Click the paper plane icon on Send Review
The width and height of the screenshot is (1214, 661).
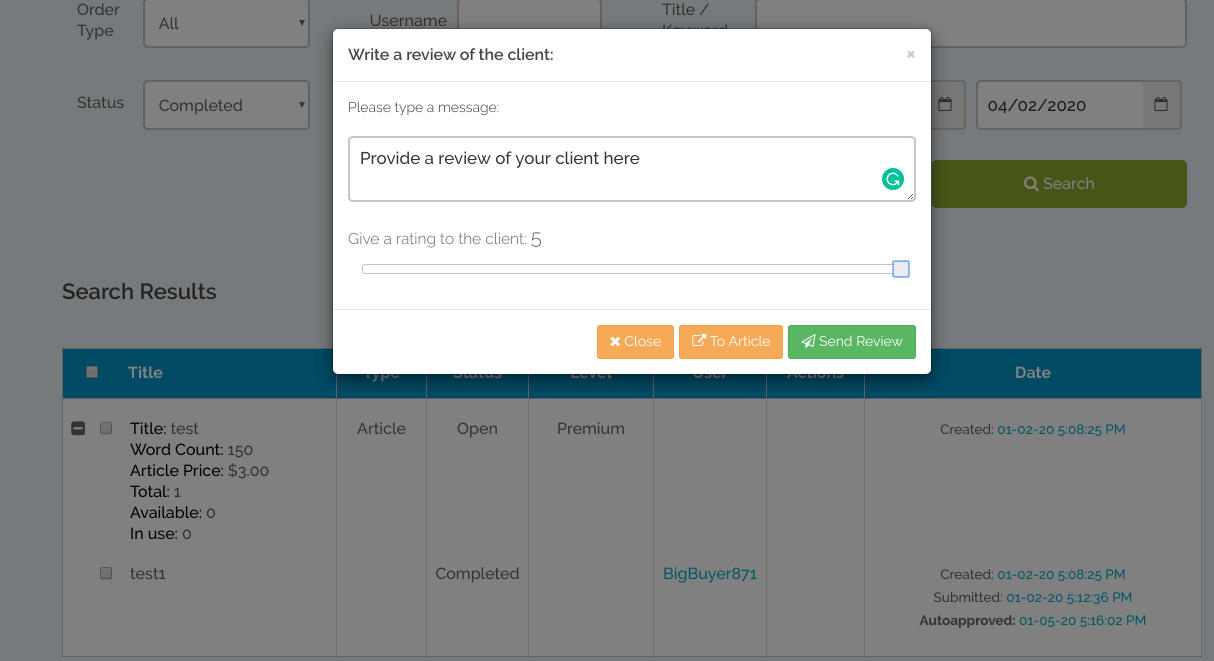click(808, 341)
